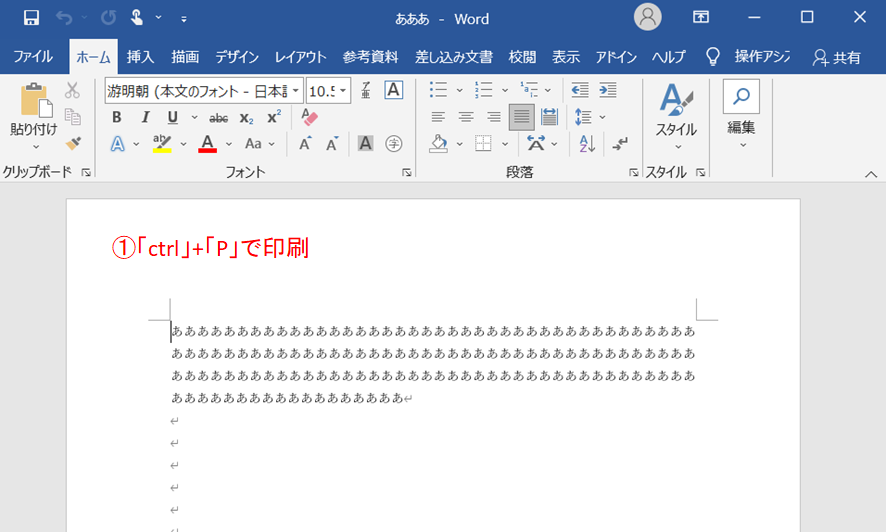Open the Change Case Aa menu
Screen dimensions: 886x532
coord(259,143)
